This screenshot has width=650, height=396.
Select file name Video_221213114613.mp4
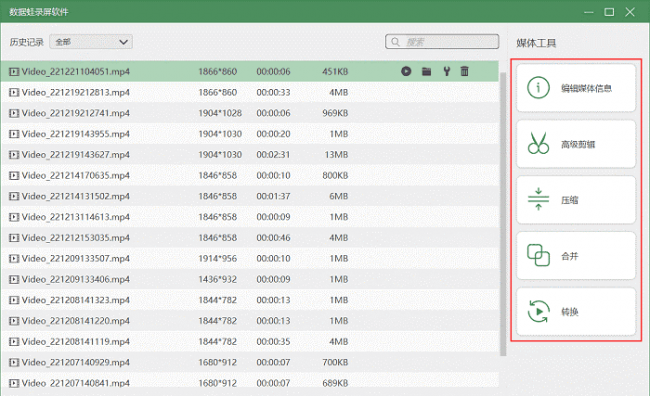(x=75, y=217)
